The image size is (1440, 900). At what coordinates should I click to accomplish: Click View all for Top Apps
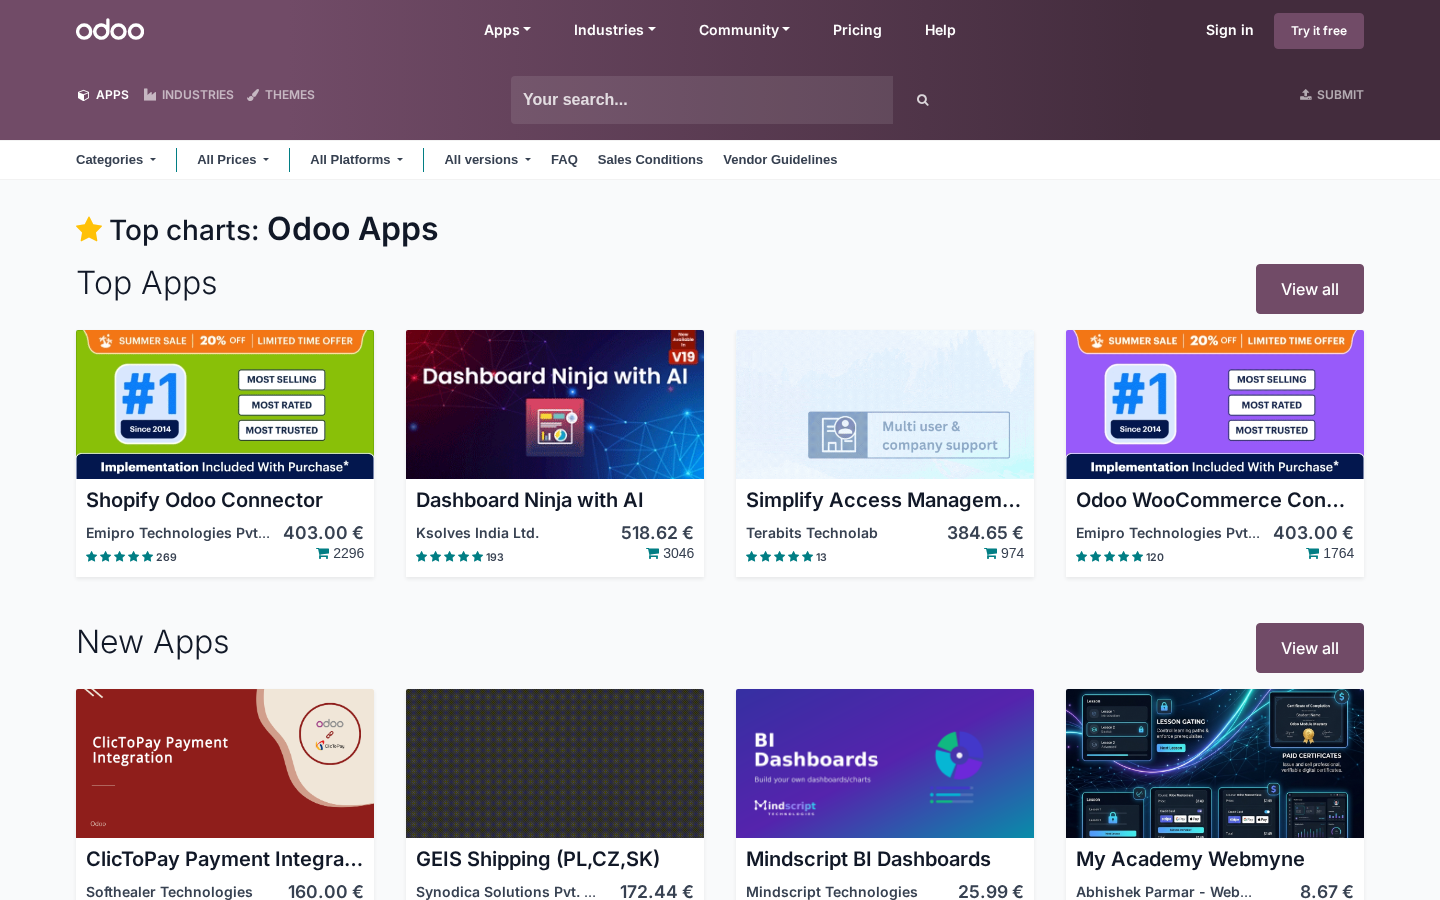click(x=1310, y=289)
